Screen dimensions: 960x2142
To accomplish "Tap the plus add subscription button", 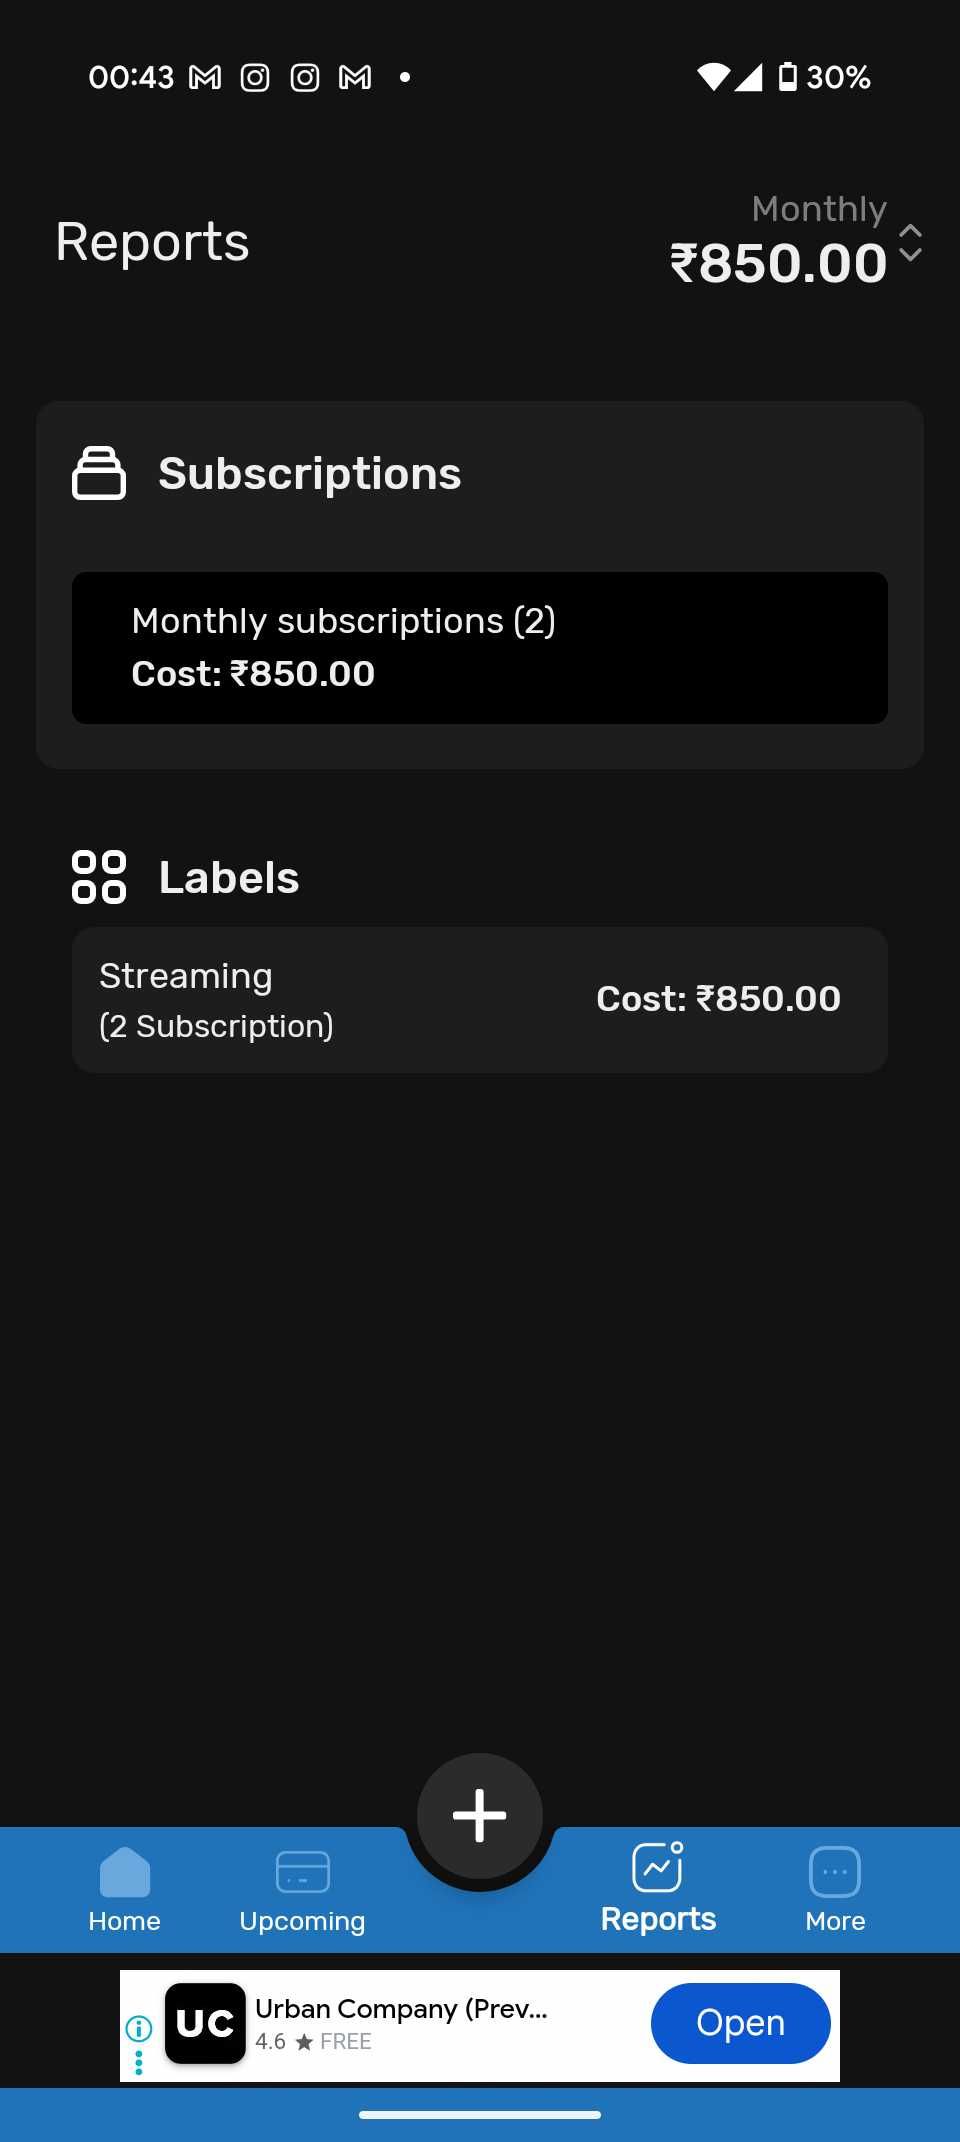I will click(x=480, y=1815).
